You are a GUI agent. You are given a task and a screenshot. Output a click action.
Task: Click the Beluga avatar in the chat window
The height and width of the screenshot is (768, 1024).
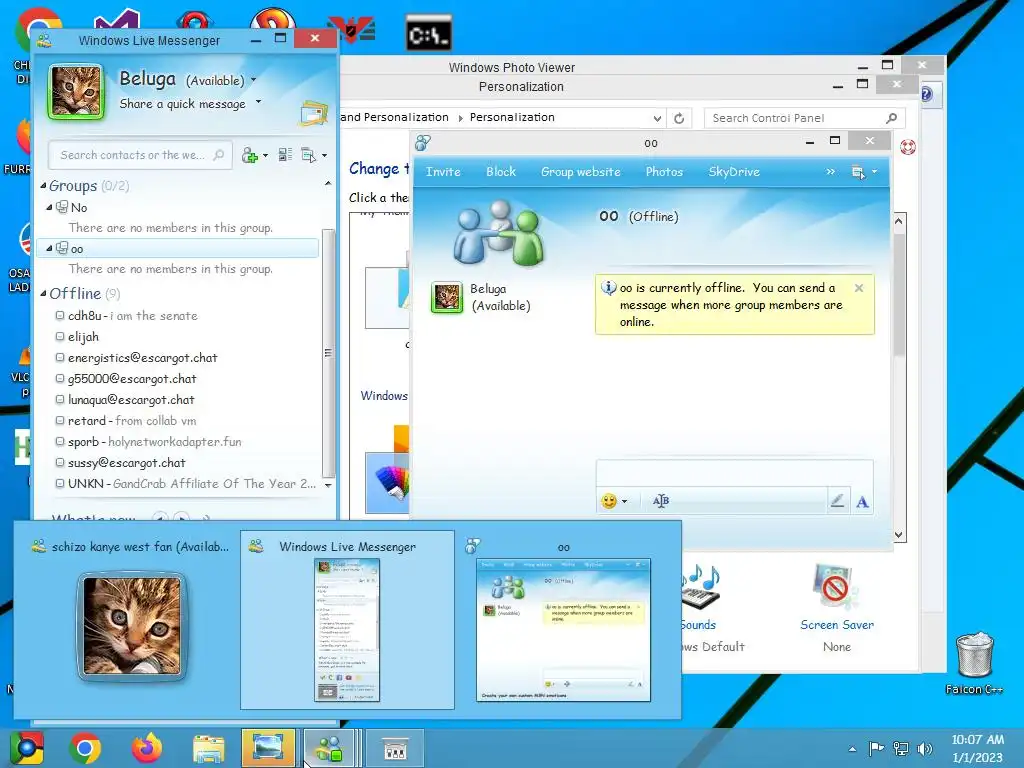[x=447, y=297]
